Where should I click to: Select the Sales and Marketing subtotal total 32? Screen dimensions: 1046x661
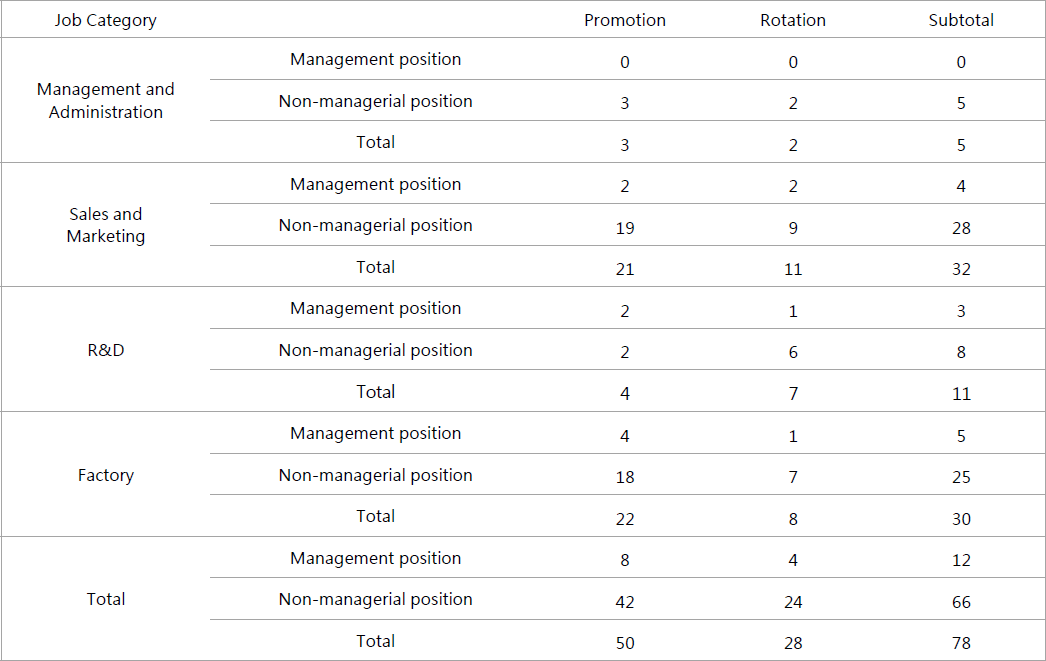tap(961, 269)
